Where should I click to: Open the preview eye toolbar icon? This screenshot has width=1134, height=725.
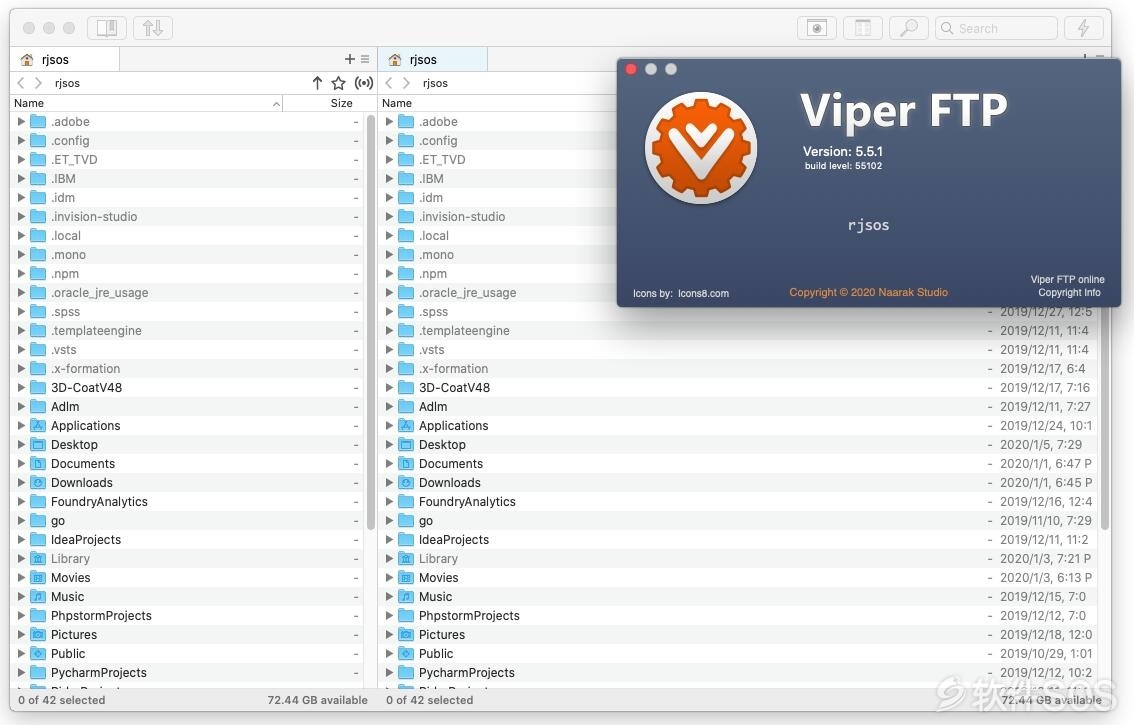[817, 28]
